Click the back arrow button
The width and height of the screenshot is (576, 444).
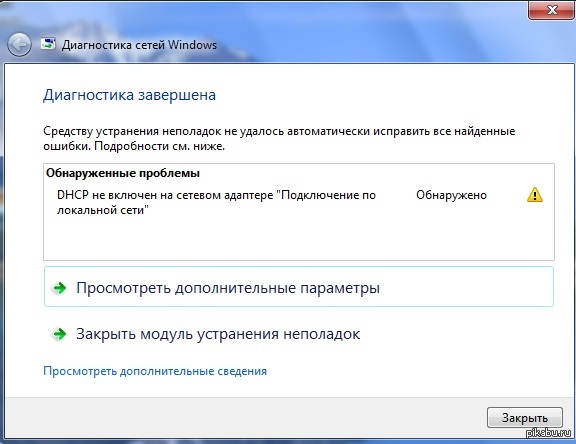click(x=19, y=45)
